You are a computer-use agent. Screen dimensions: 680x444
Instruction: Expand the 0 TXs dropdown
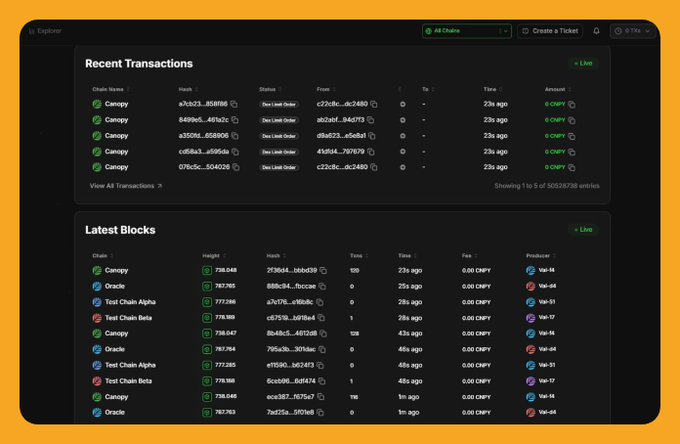[x=633, y=31]
